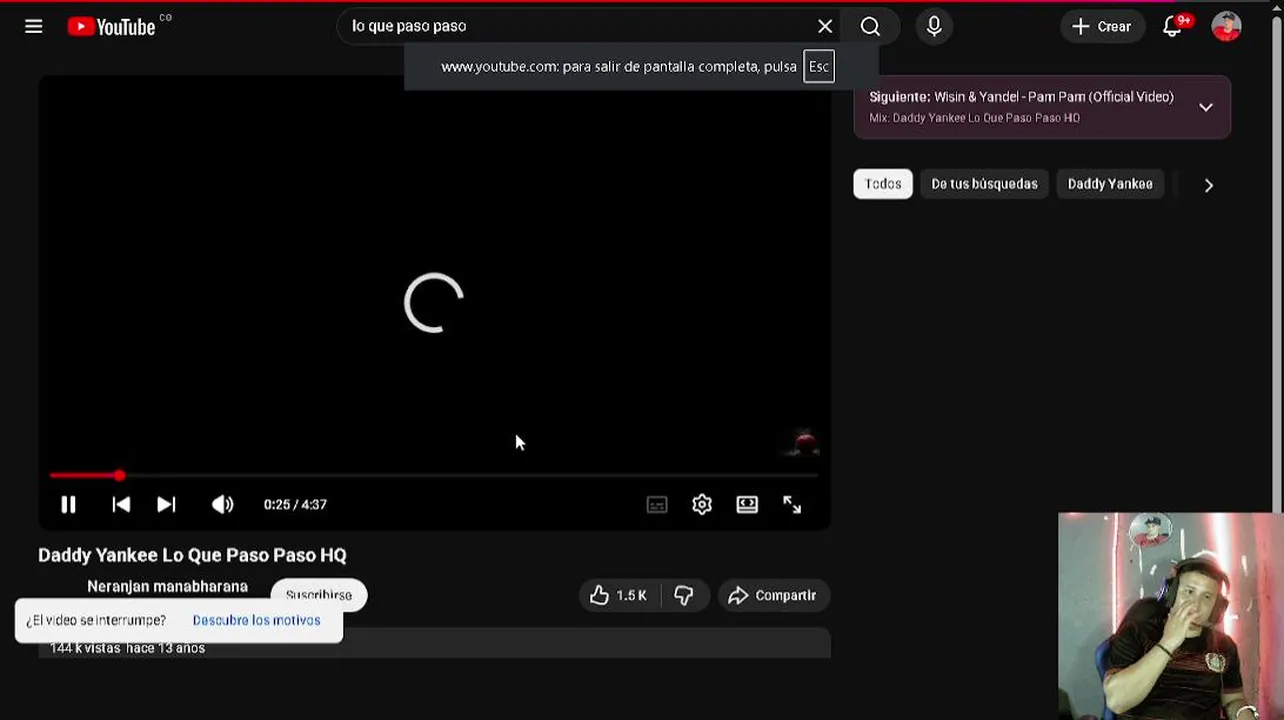Open the notifications bell
This screenshot has width=1284, height=720.
[x=1173, y=27]
